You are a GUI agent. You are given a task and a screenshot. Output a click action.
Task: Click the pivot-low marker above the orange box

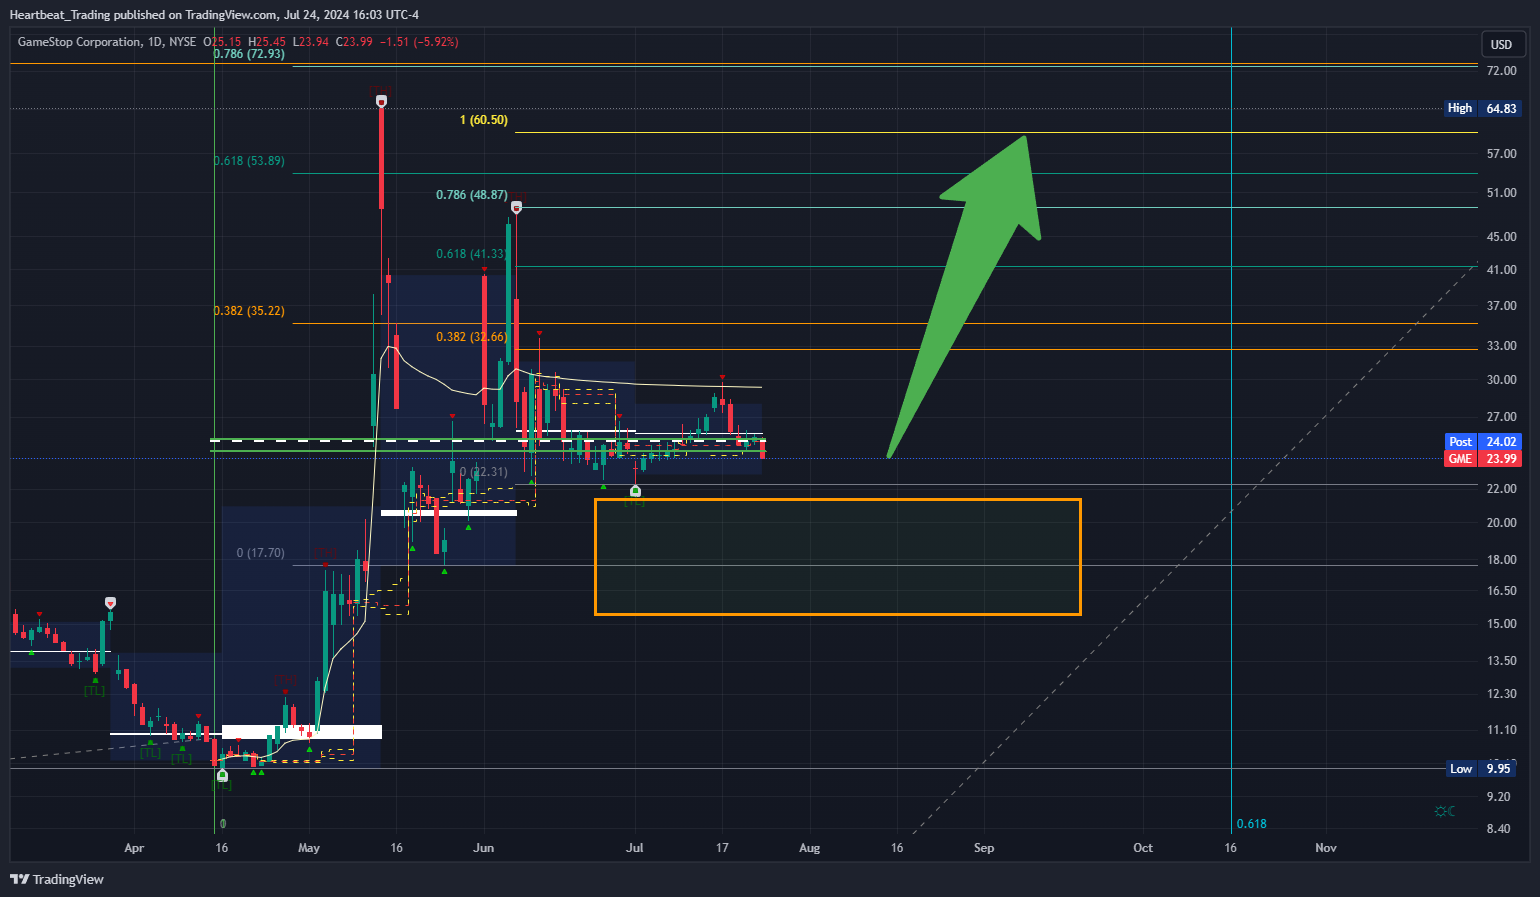click(635, 491)
